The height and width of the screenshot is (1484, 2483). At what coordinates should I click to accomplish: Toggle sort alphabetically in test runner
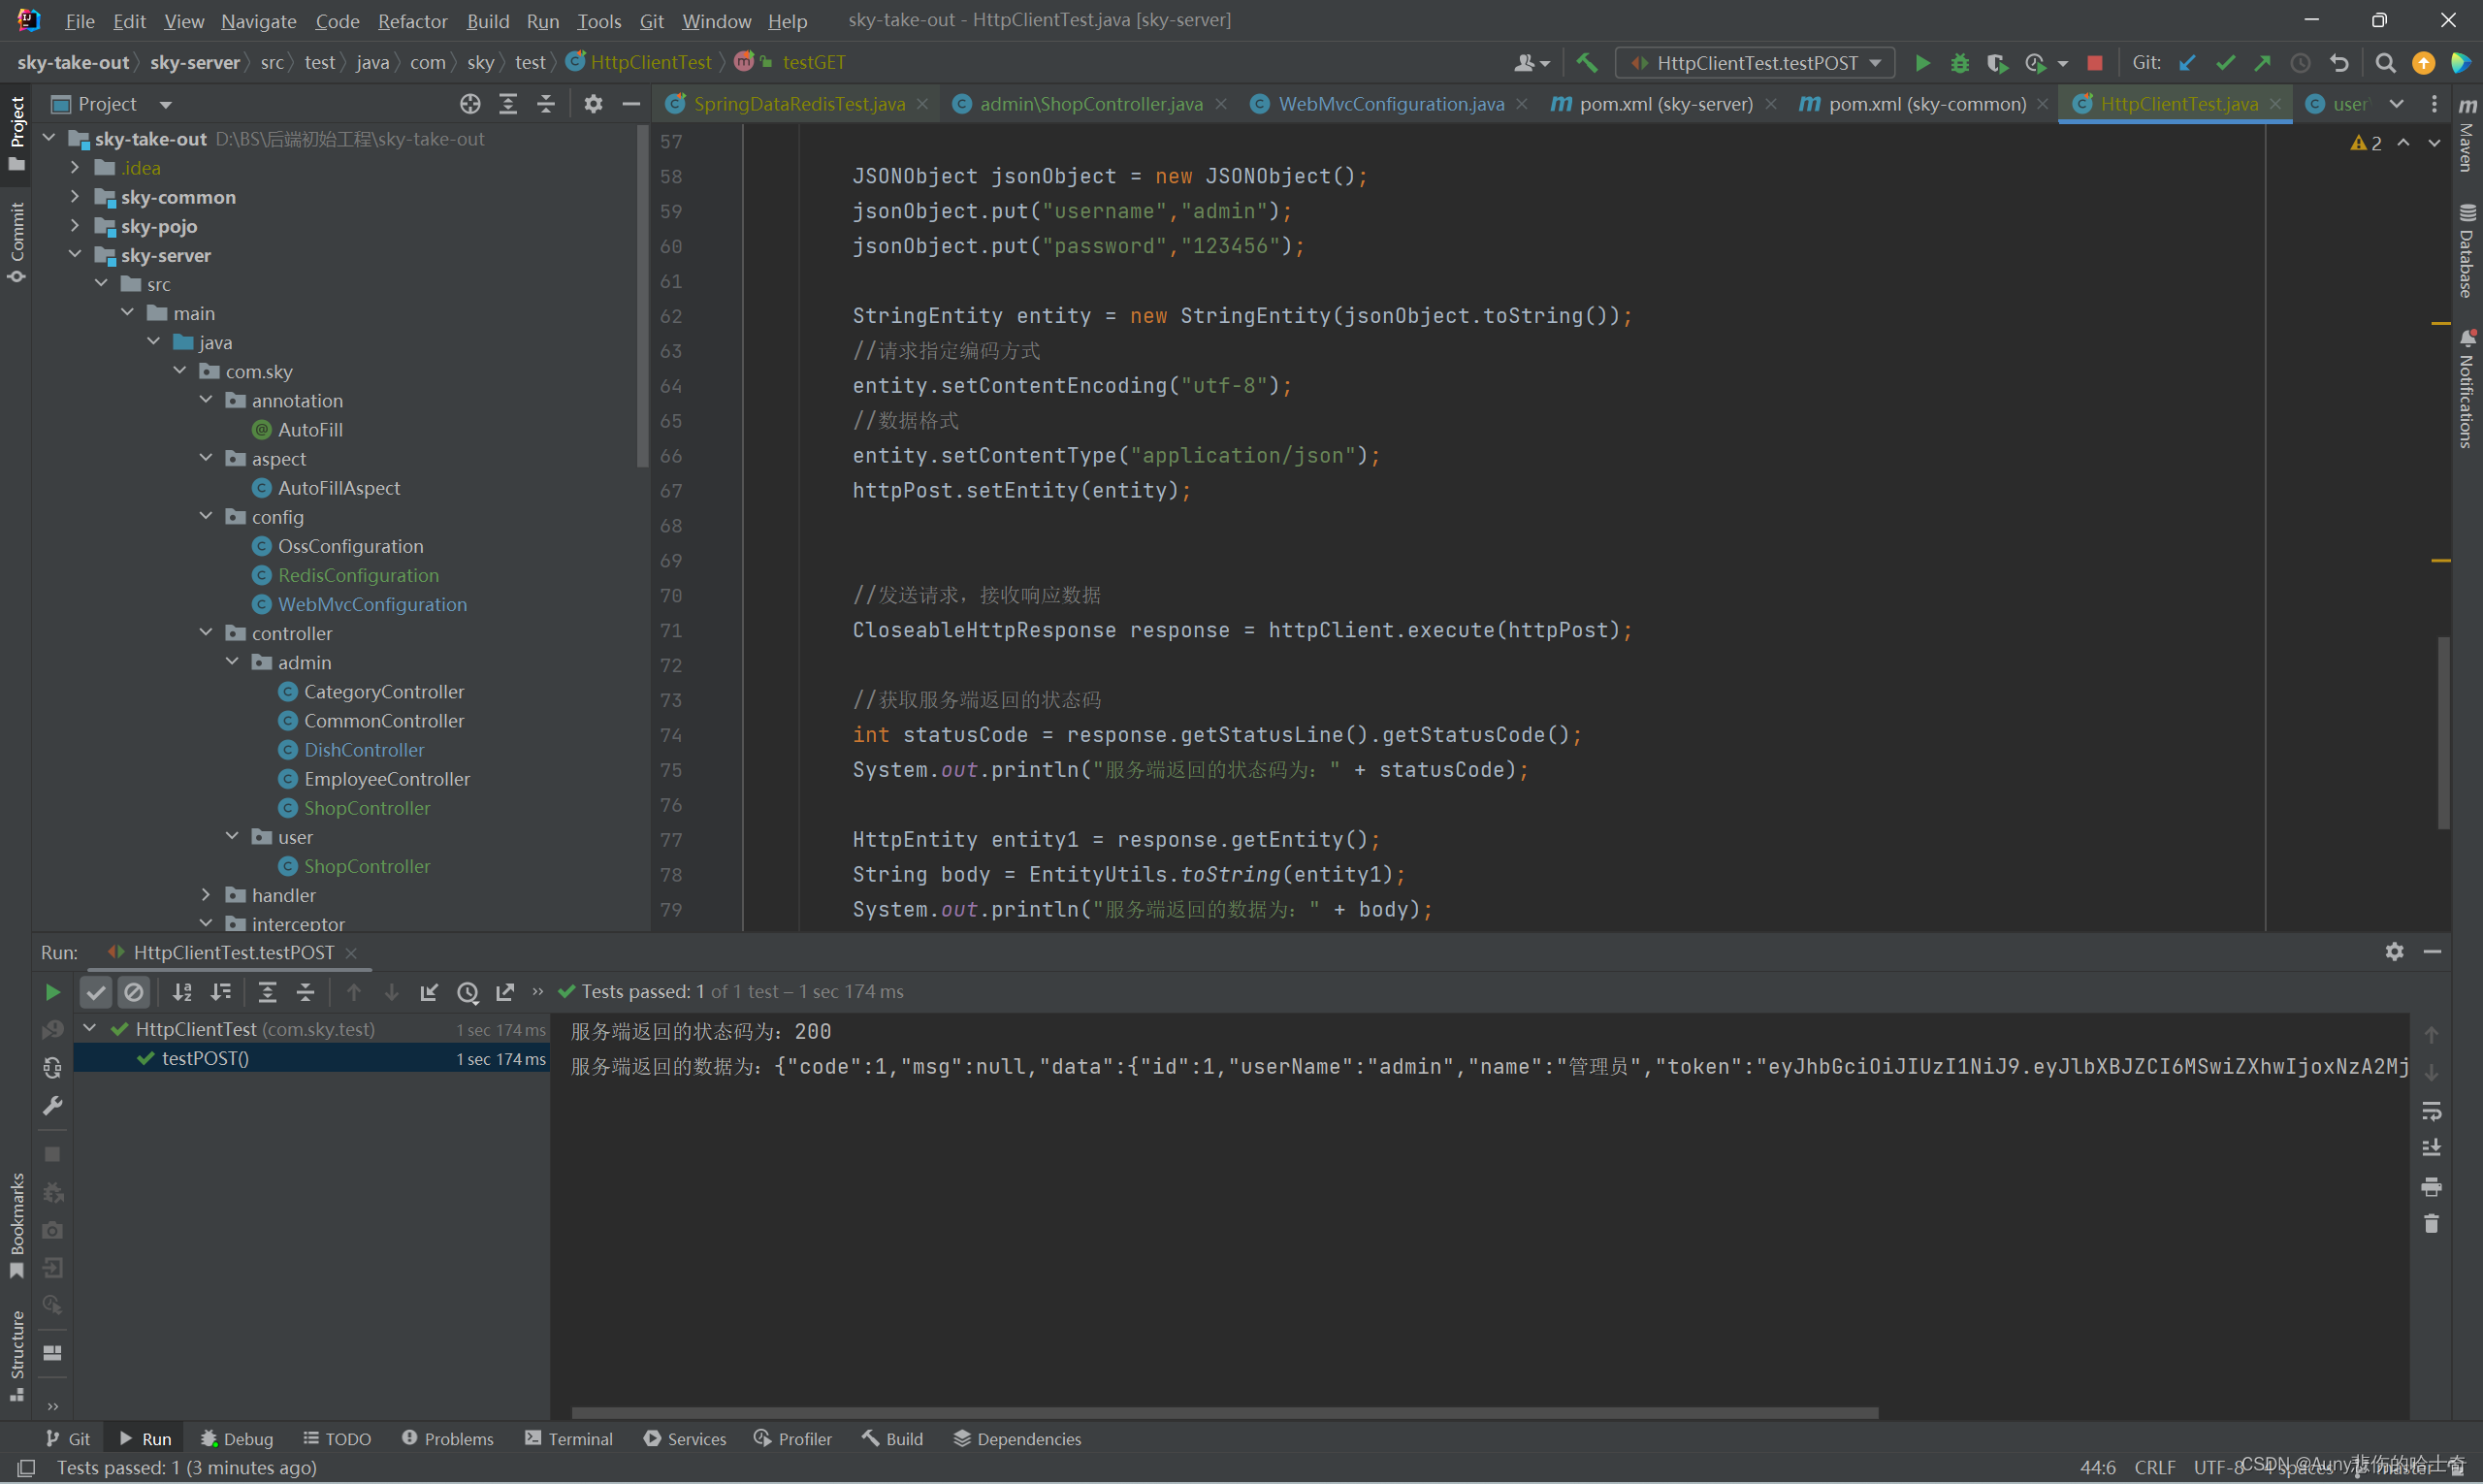(x=182, y=992)
